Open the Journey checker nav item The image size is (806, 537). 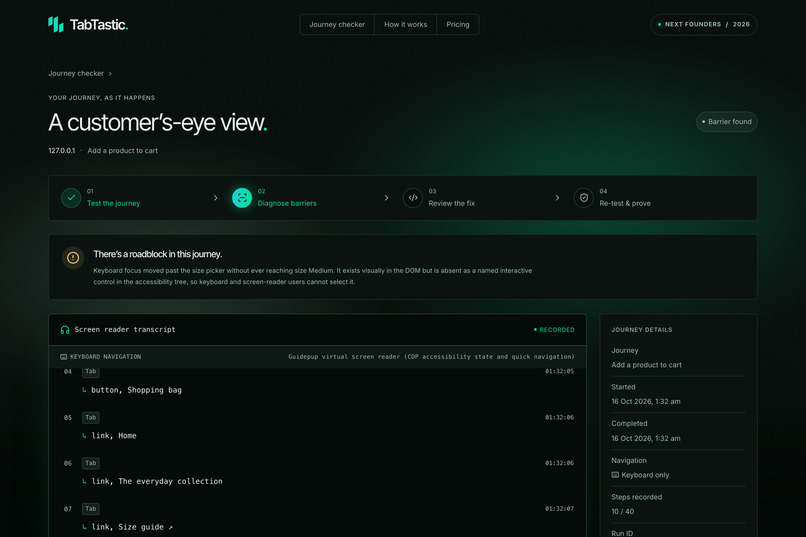click(x=337, y=25)
